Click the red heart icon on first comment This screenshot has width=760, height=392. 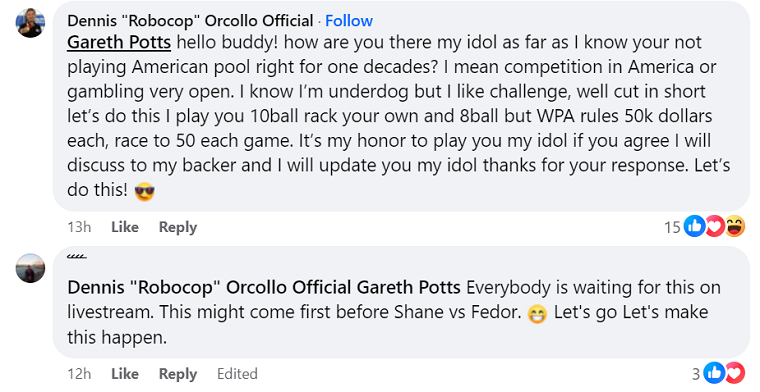(x=714, y=226)
